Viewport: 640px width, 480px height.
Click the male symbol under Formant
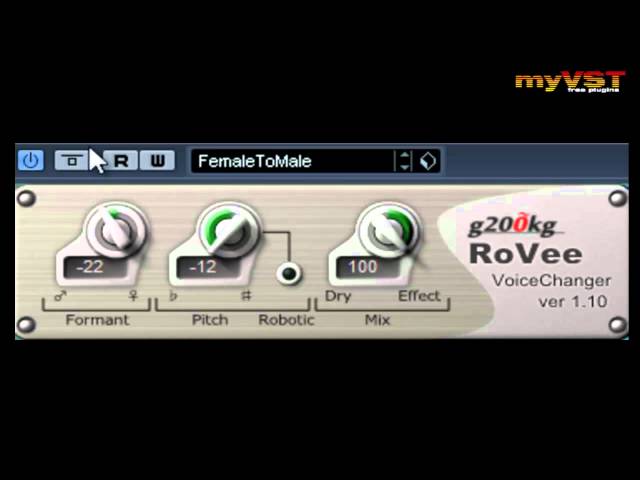click(x=60, y=296)
